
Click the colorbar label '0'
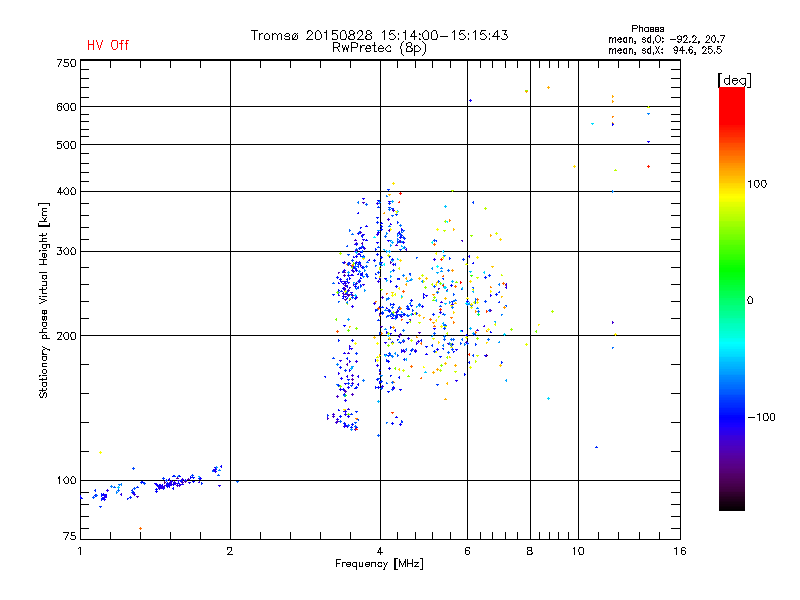click(750, 301)
